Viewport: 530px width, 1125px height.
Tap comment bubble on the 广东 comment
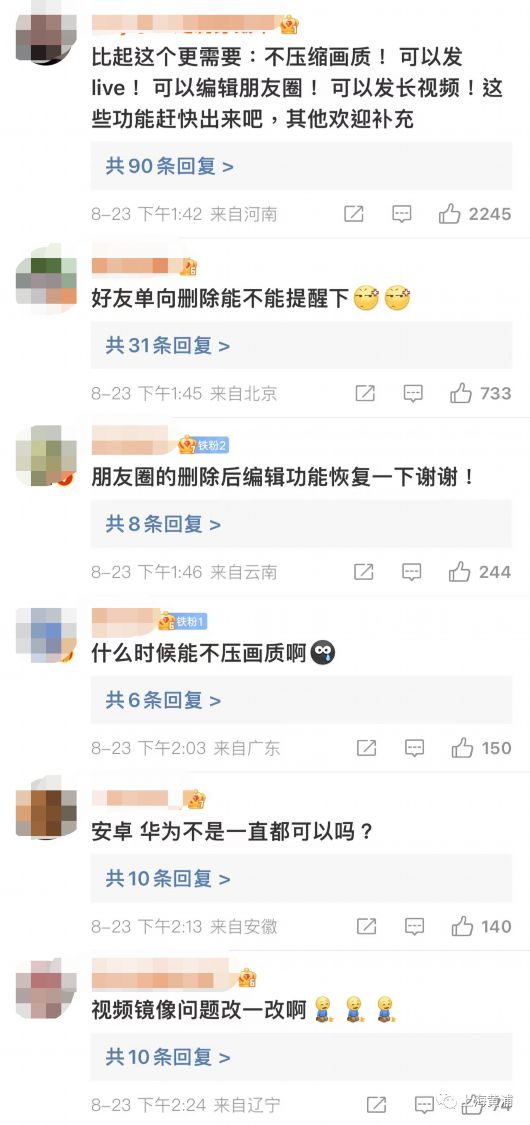(415, 748)
